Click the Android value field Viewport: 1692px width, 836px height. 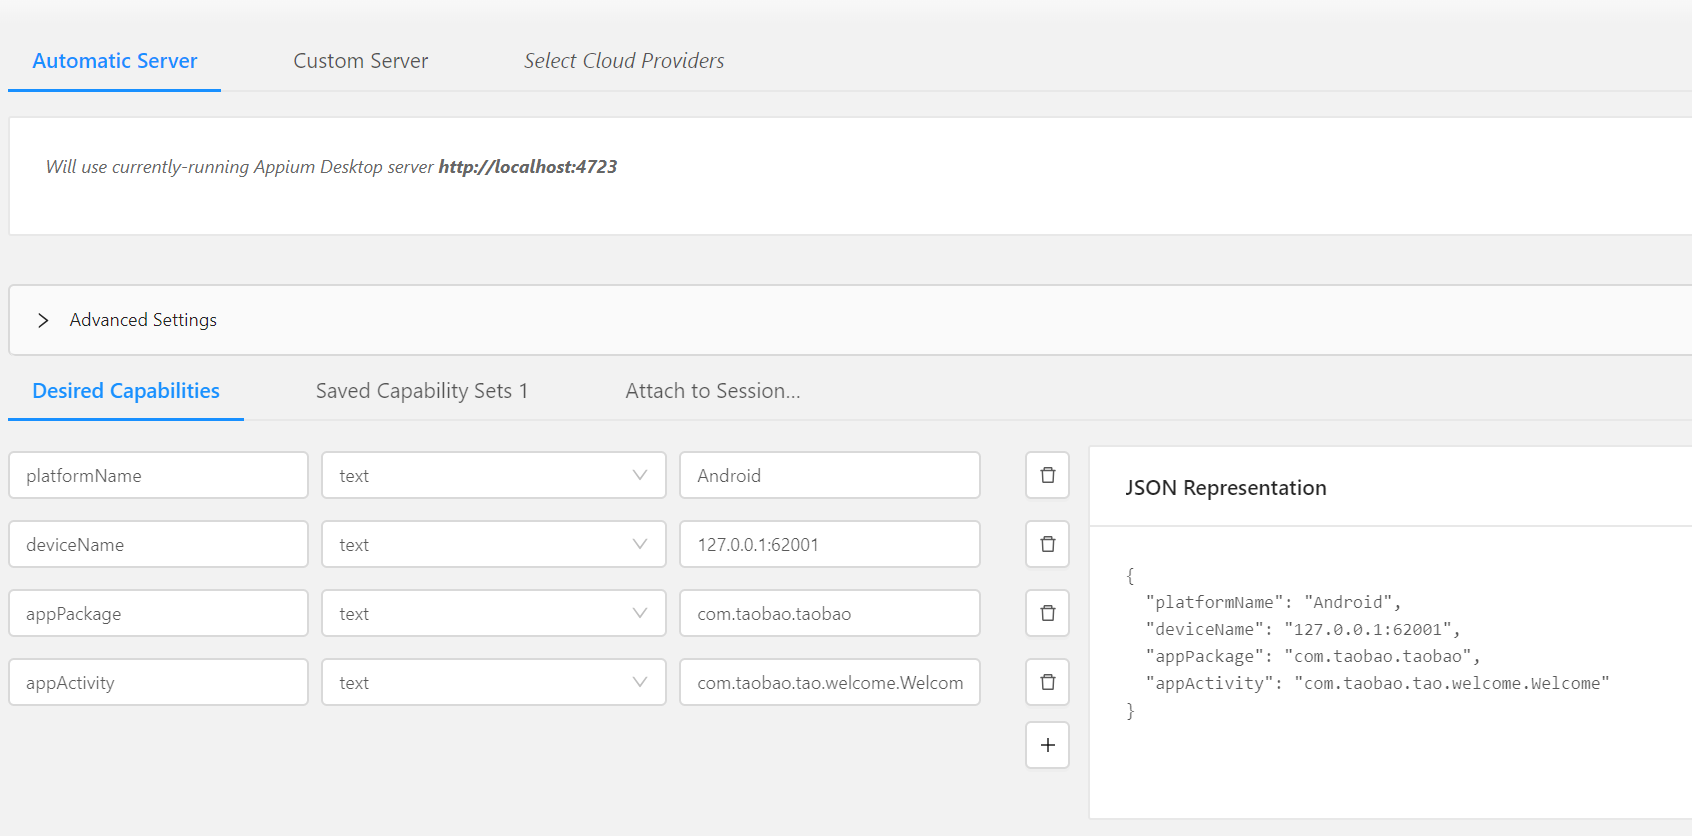(830, 475)
